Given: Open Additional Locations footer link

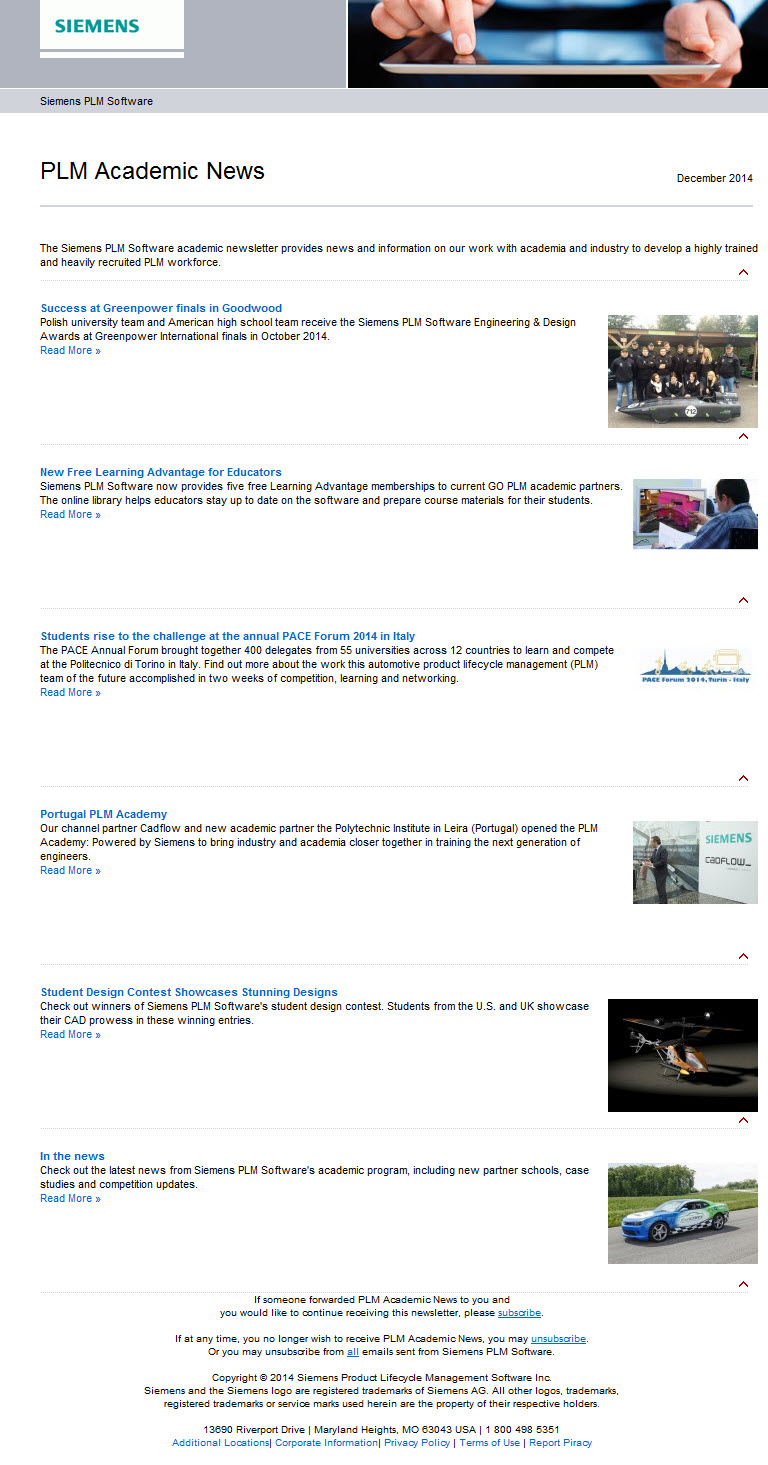Looking at the screenshot, I should (x=220, y=1443).
